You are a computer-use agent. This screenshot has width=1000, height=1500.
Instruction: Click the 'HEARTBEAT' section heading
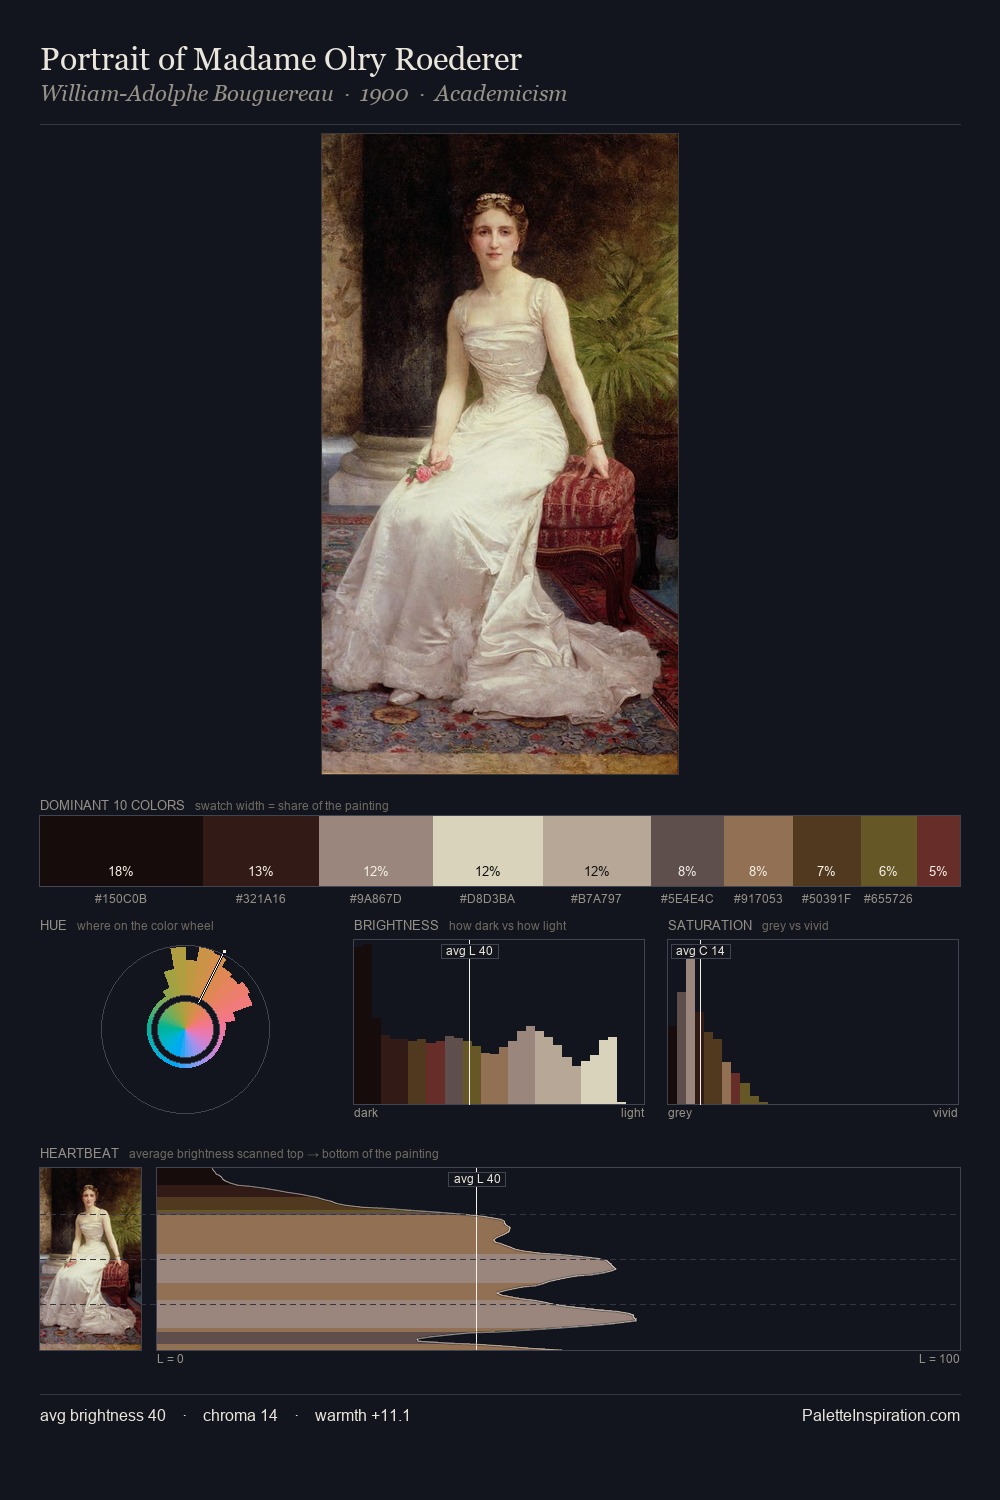coord(79,1153)
